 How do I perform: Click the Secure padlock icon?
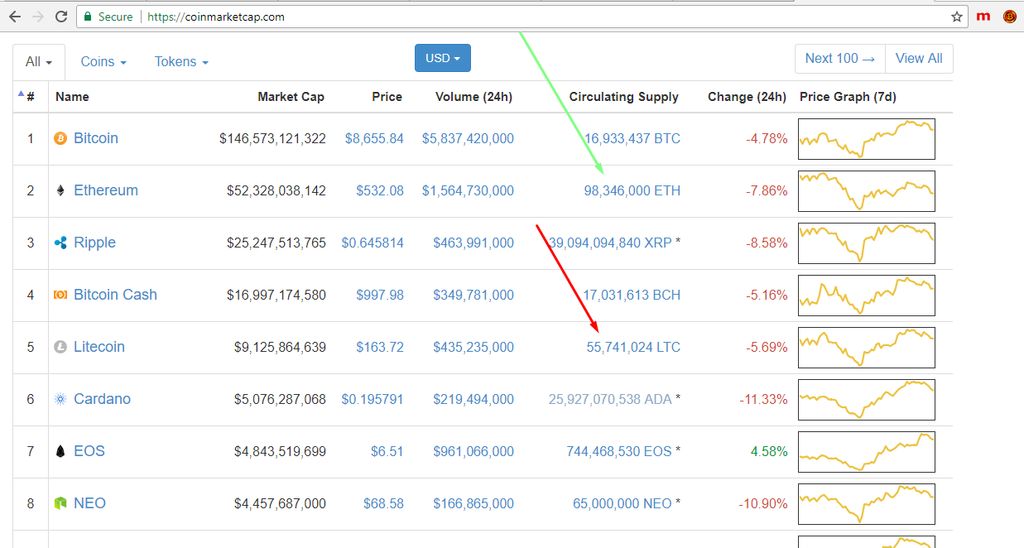88,17
